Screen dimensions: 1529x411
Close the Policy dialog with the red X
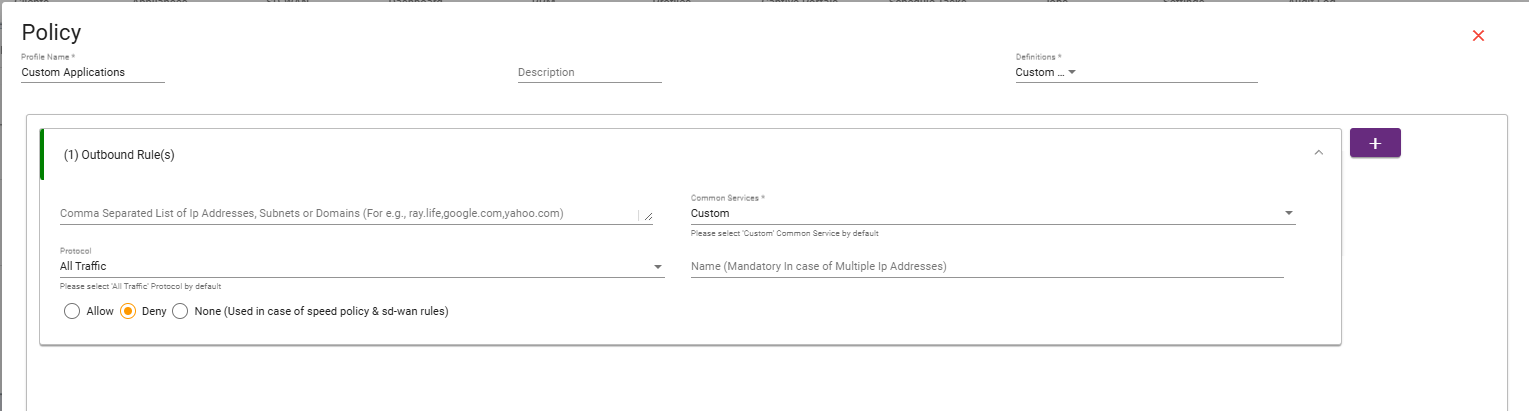click(1478, 36)
